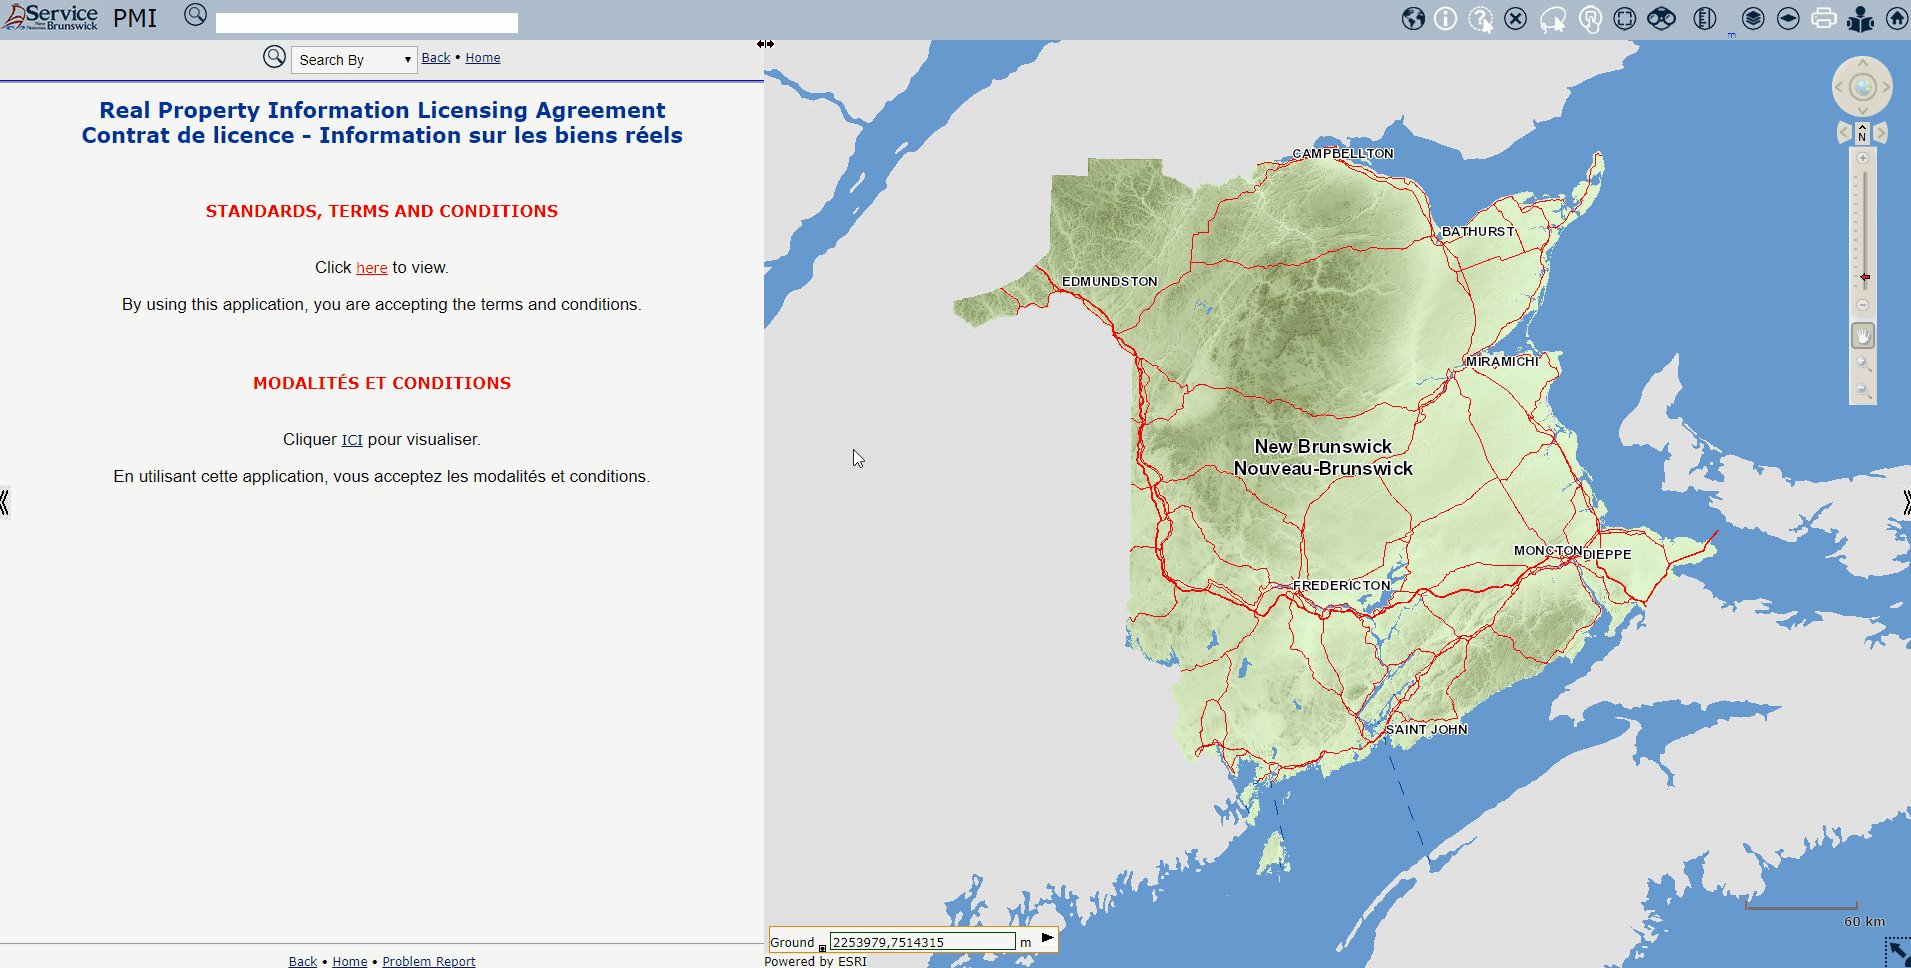Select the pan hand tool

tap(1862, 336)
